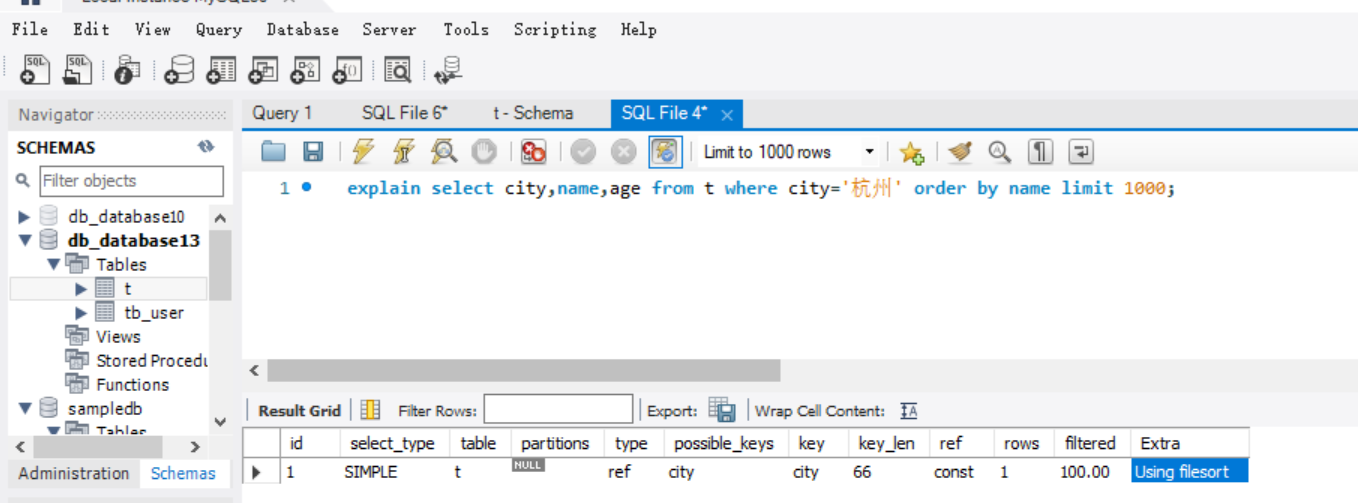Click the possible_keys column header
Screen dimensions: 1358x503
(x=724, y=443)
